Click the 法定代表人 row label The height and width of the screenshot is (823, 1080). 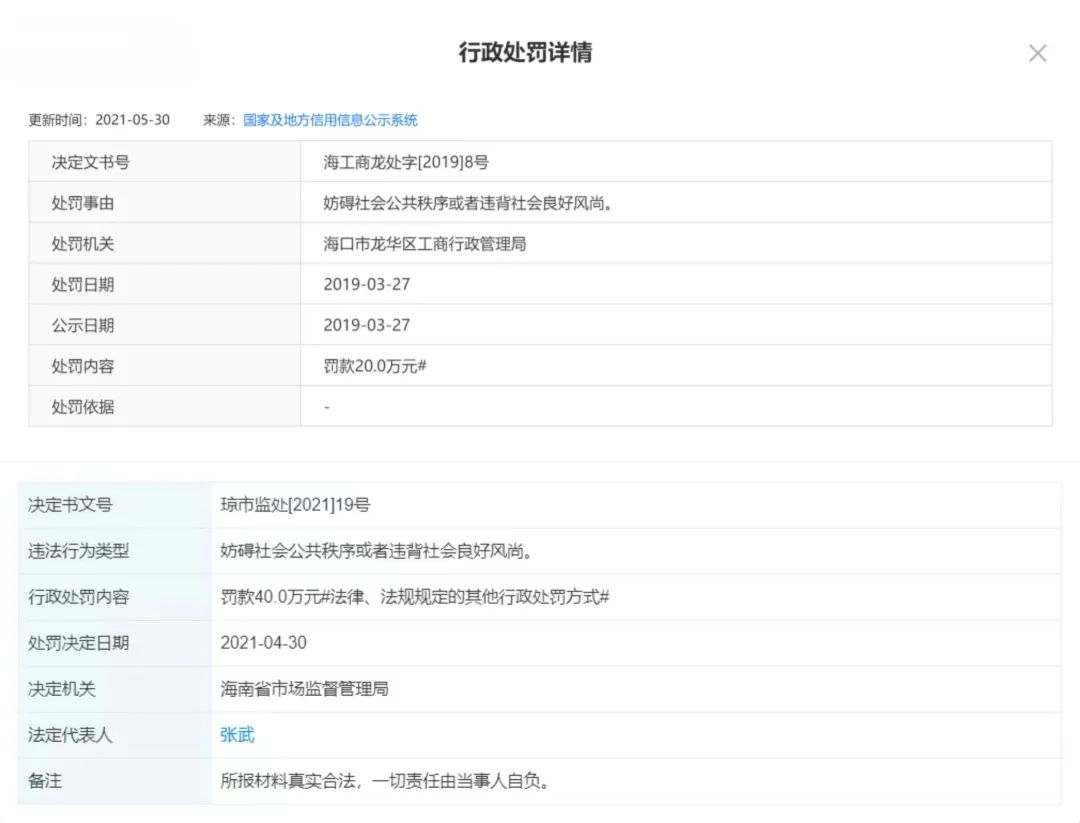(70, 735)
